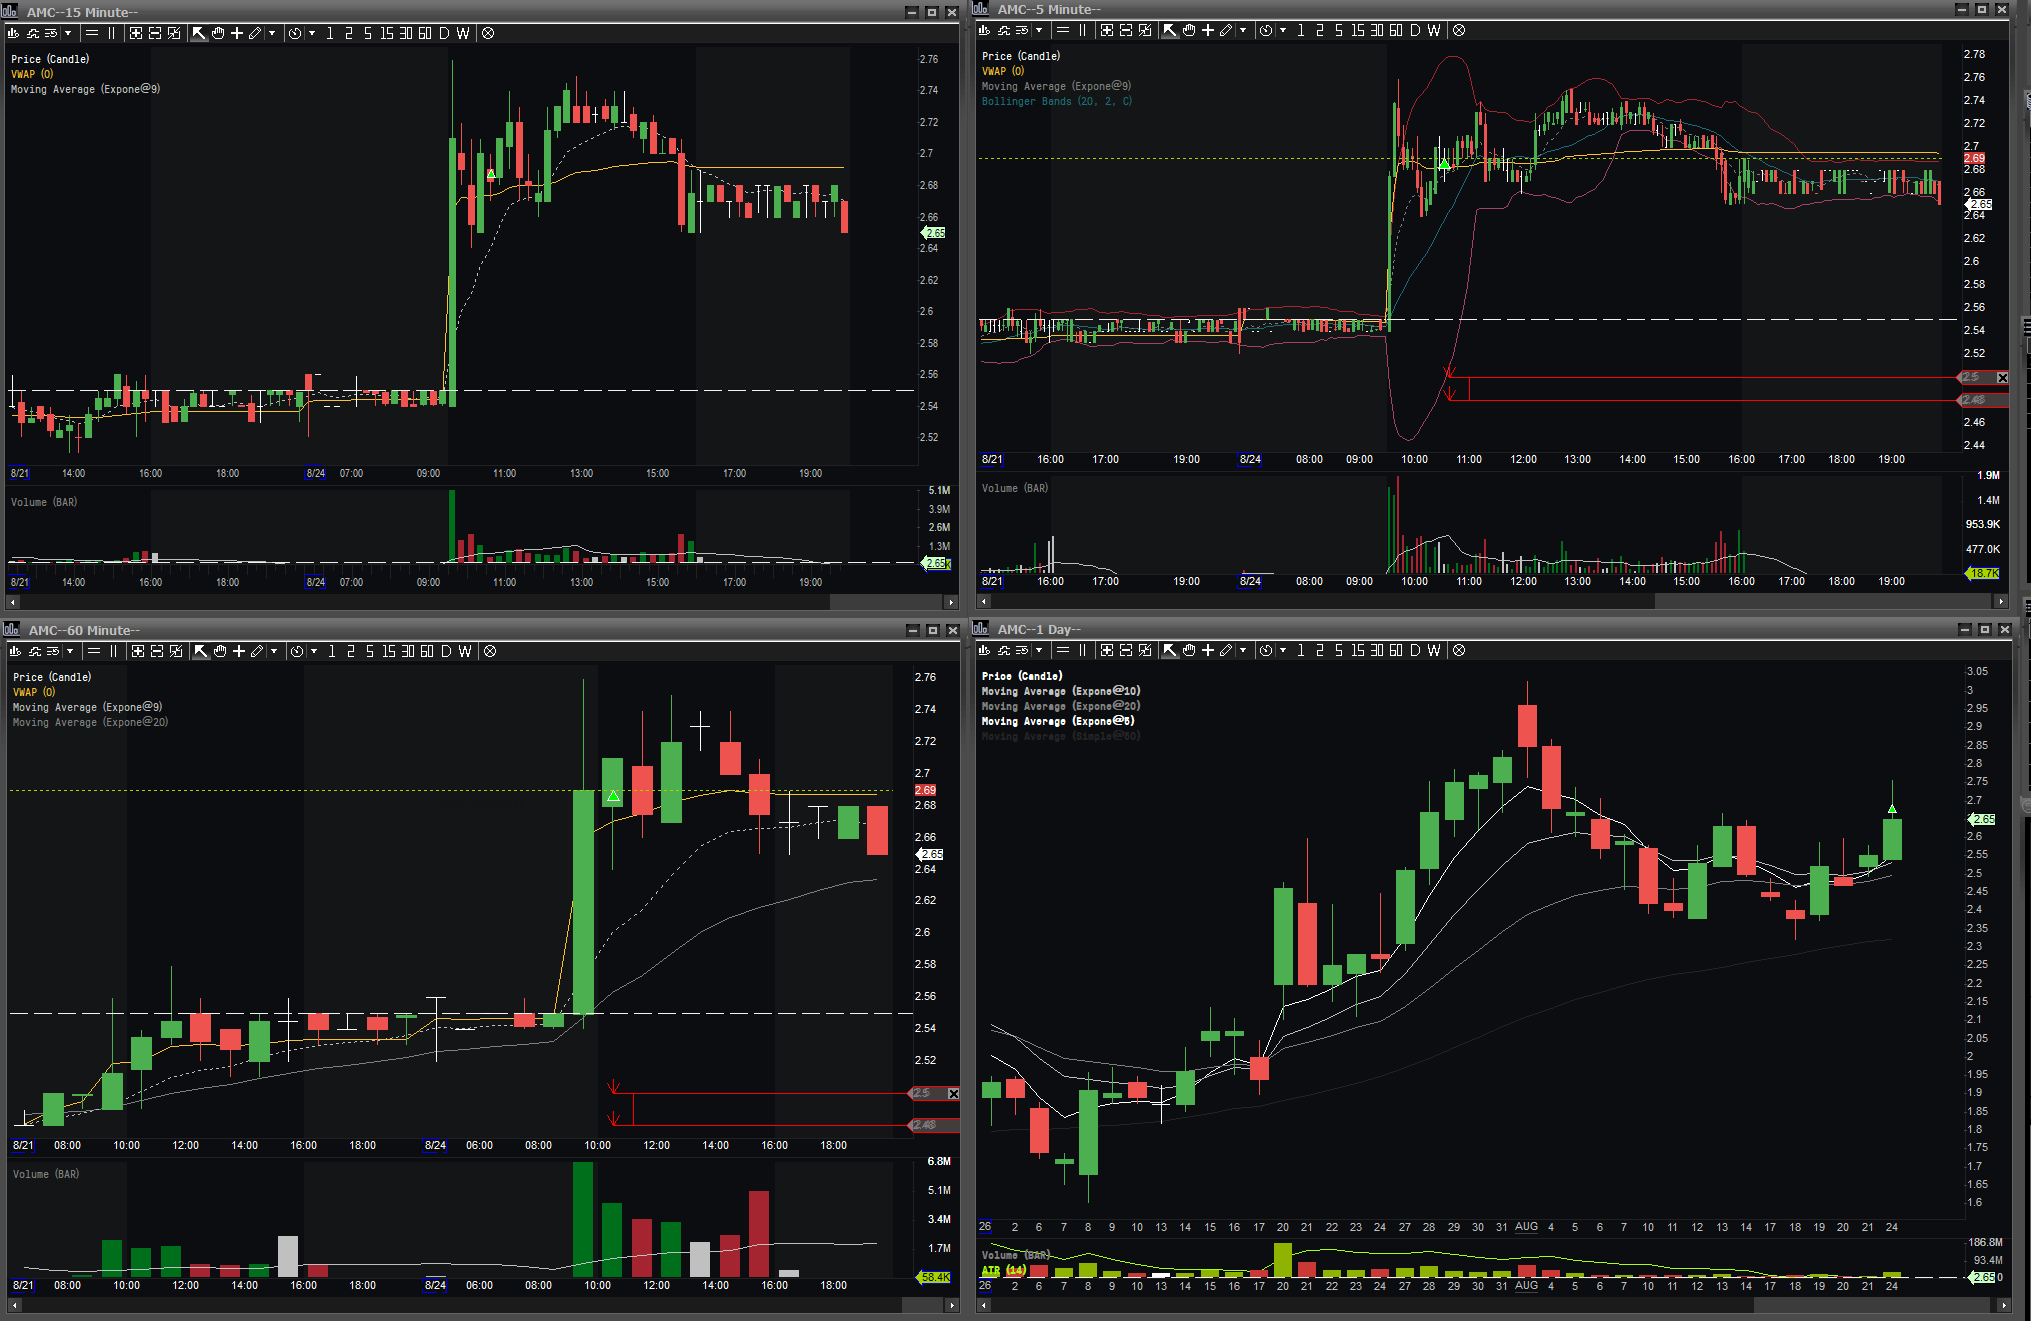Switch AMC 1 Day chart to weekly interval
The height and width of the screenshot is (1321, 2031).
point(1434,650)
